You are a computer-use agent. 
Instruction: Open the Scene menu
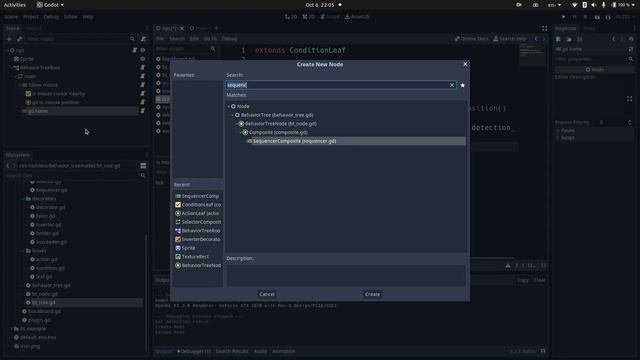[11, 17]
